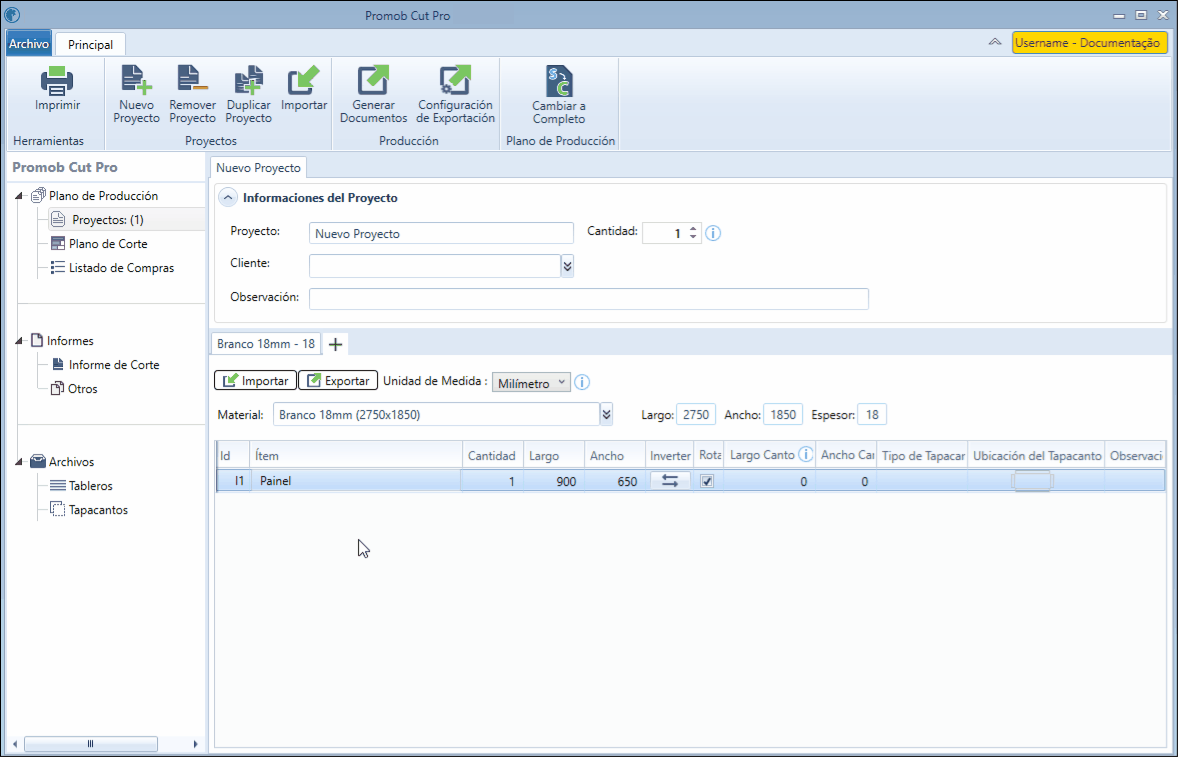Expand the Material dropdown list
The image size is (1178, 757).
pyautogui.click(x=606, y=415)
